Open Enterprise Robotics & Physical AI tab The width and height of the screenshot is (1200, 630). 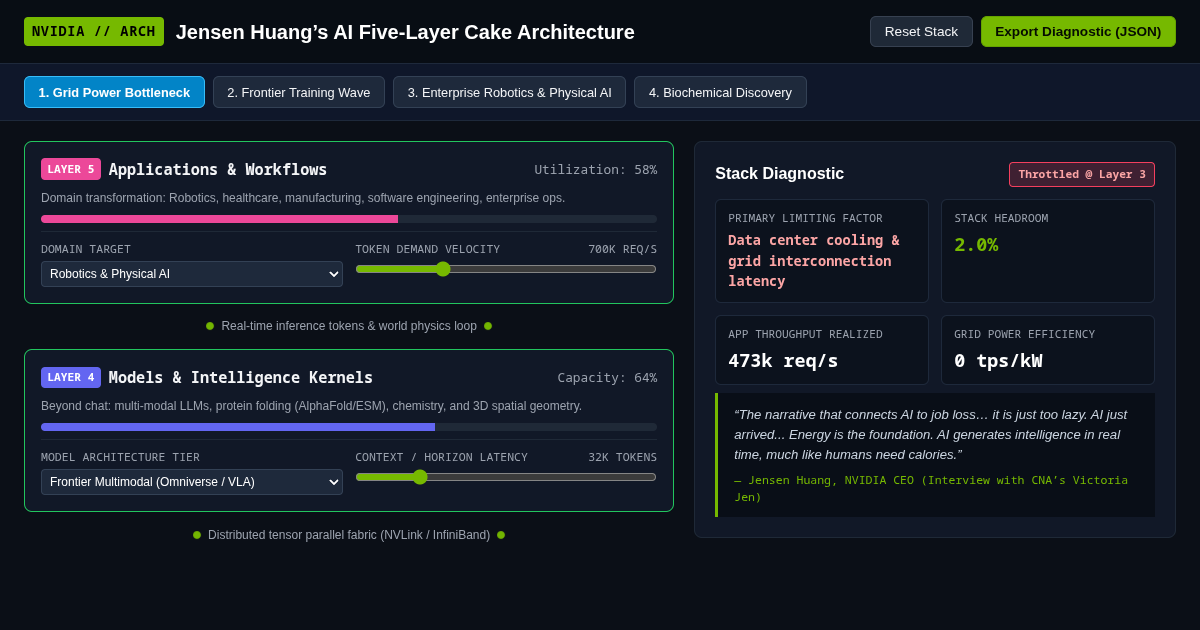coord(509,92)
